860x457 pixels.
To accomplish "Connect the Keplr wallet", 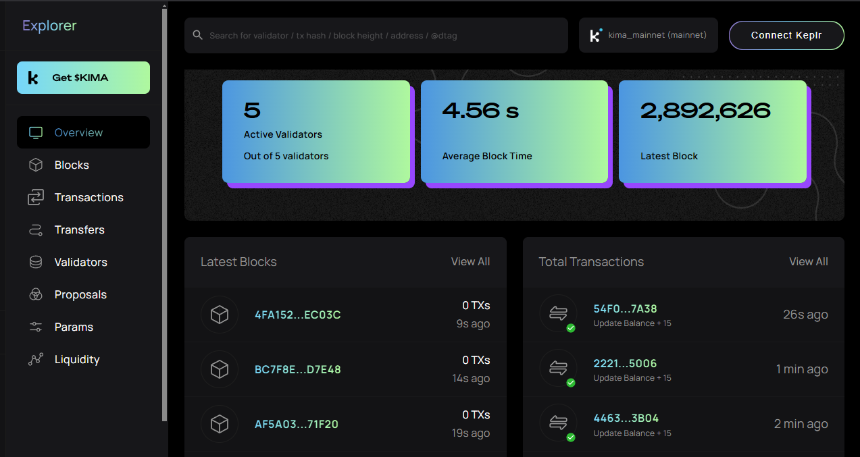I will click(787, 35).
